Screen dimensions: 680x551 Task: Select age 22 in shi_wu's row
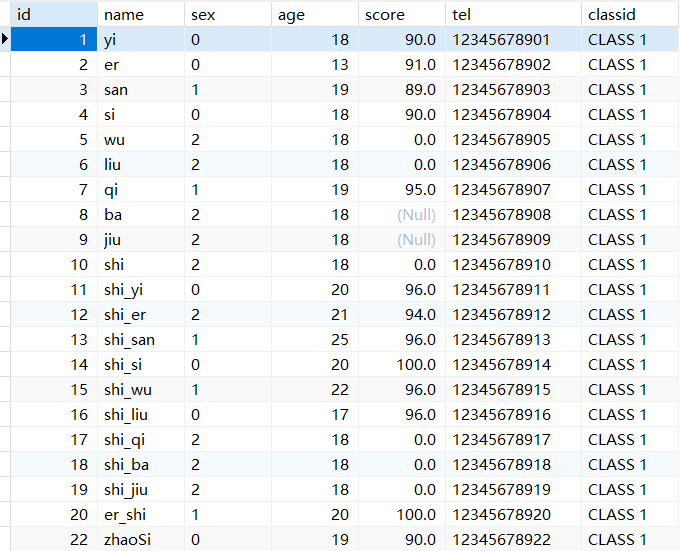coord(315,390)
